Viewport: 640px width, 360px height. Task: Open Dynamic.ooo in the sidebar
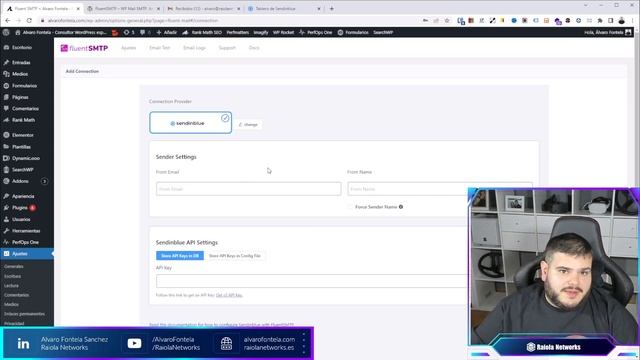click(27, 158)
